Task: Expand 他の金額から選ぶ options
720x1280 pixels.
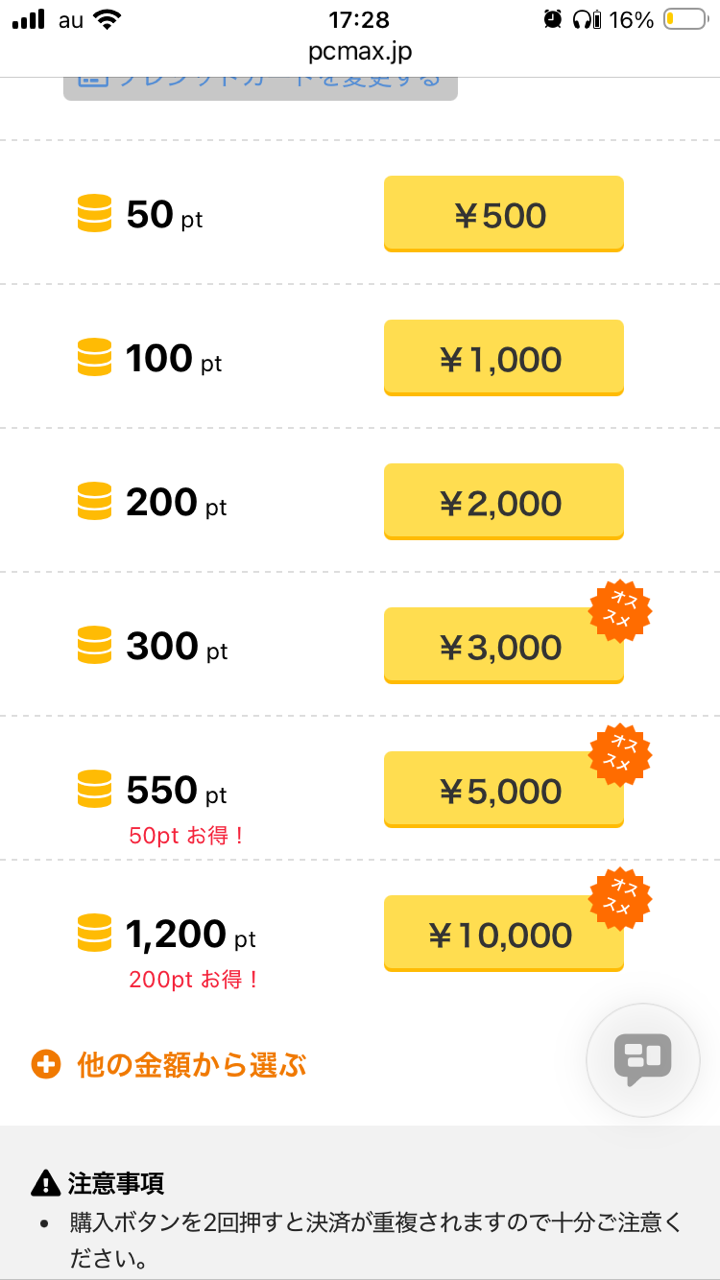Action: [191, 1065]
